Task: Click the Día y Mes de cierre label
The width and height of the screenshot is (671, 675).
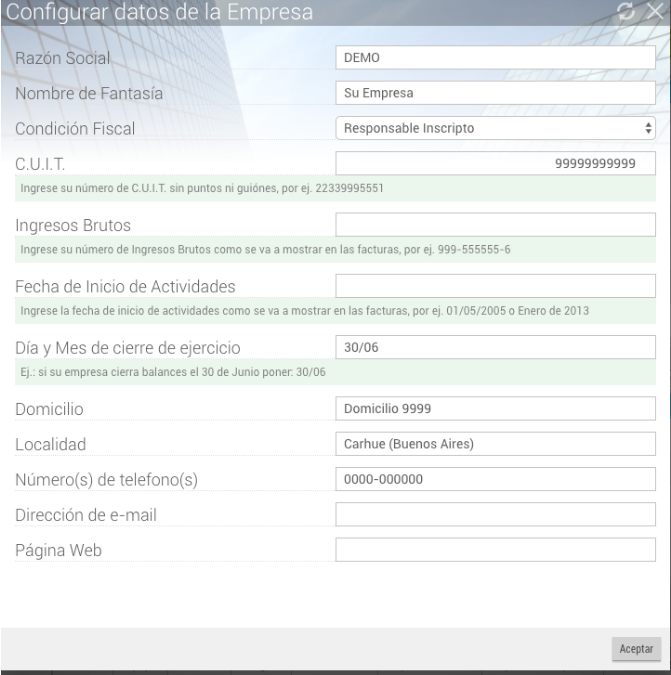Action: tap(128, 348)
